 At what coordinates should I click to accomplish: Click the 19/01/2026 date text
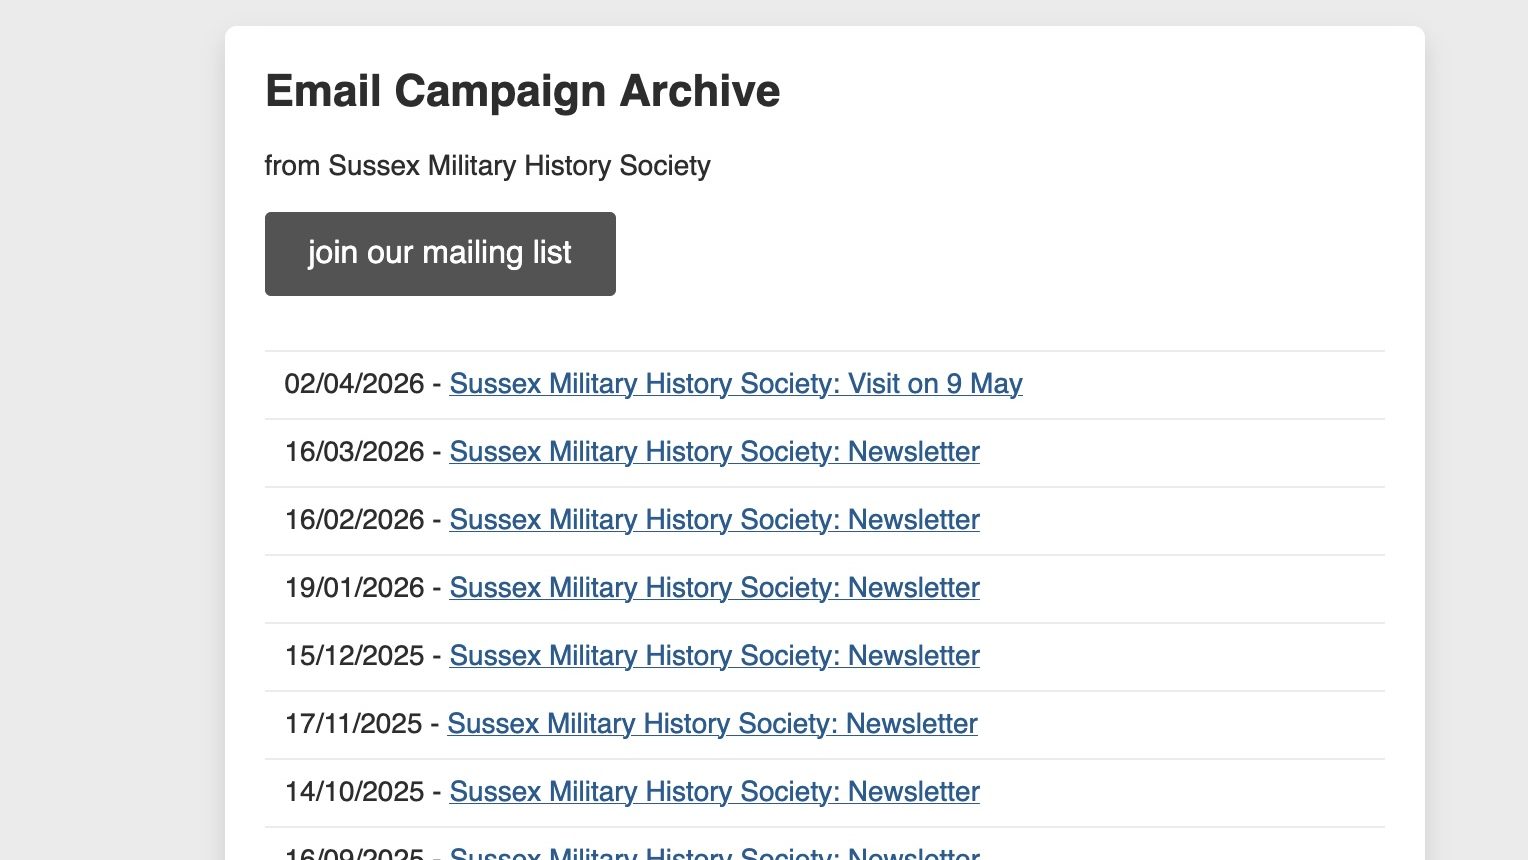pos(354,588)
